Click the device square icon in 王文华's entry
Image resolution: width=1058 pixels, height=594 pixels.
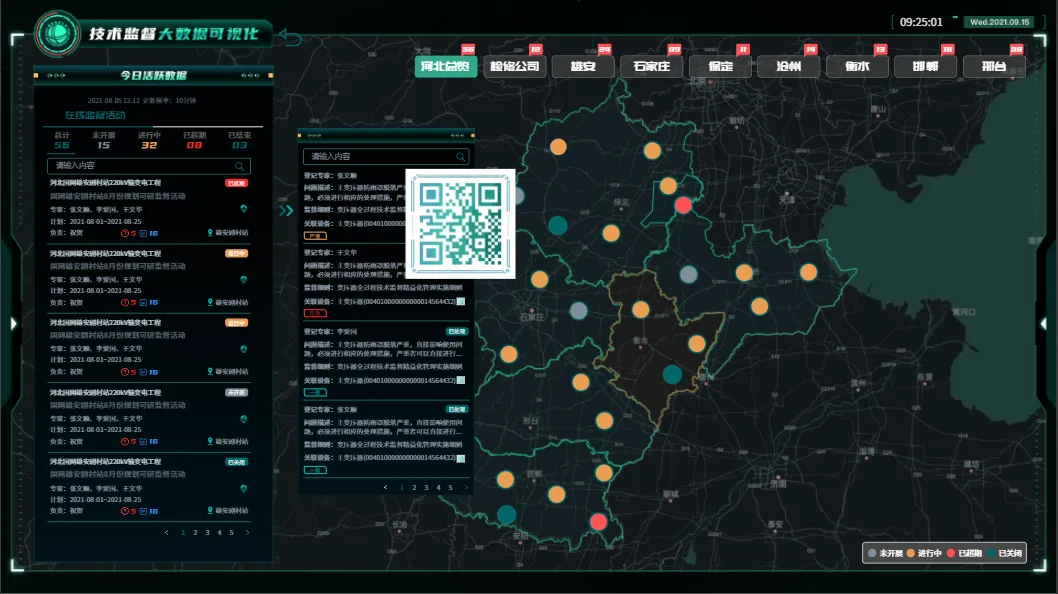[461, 302]
